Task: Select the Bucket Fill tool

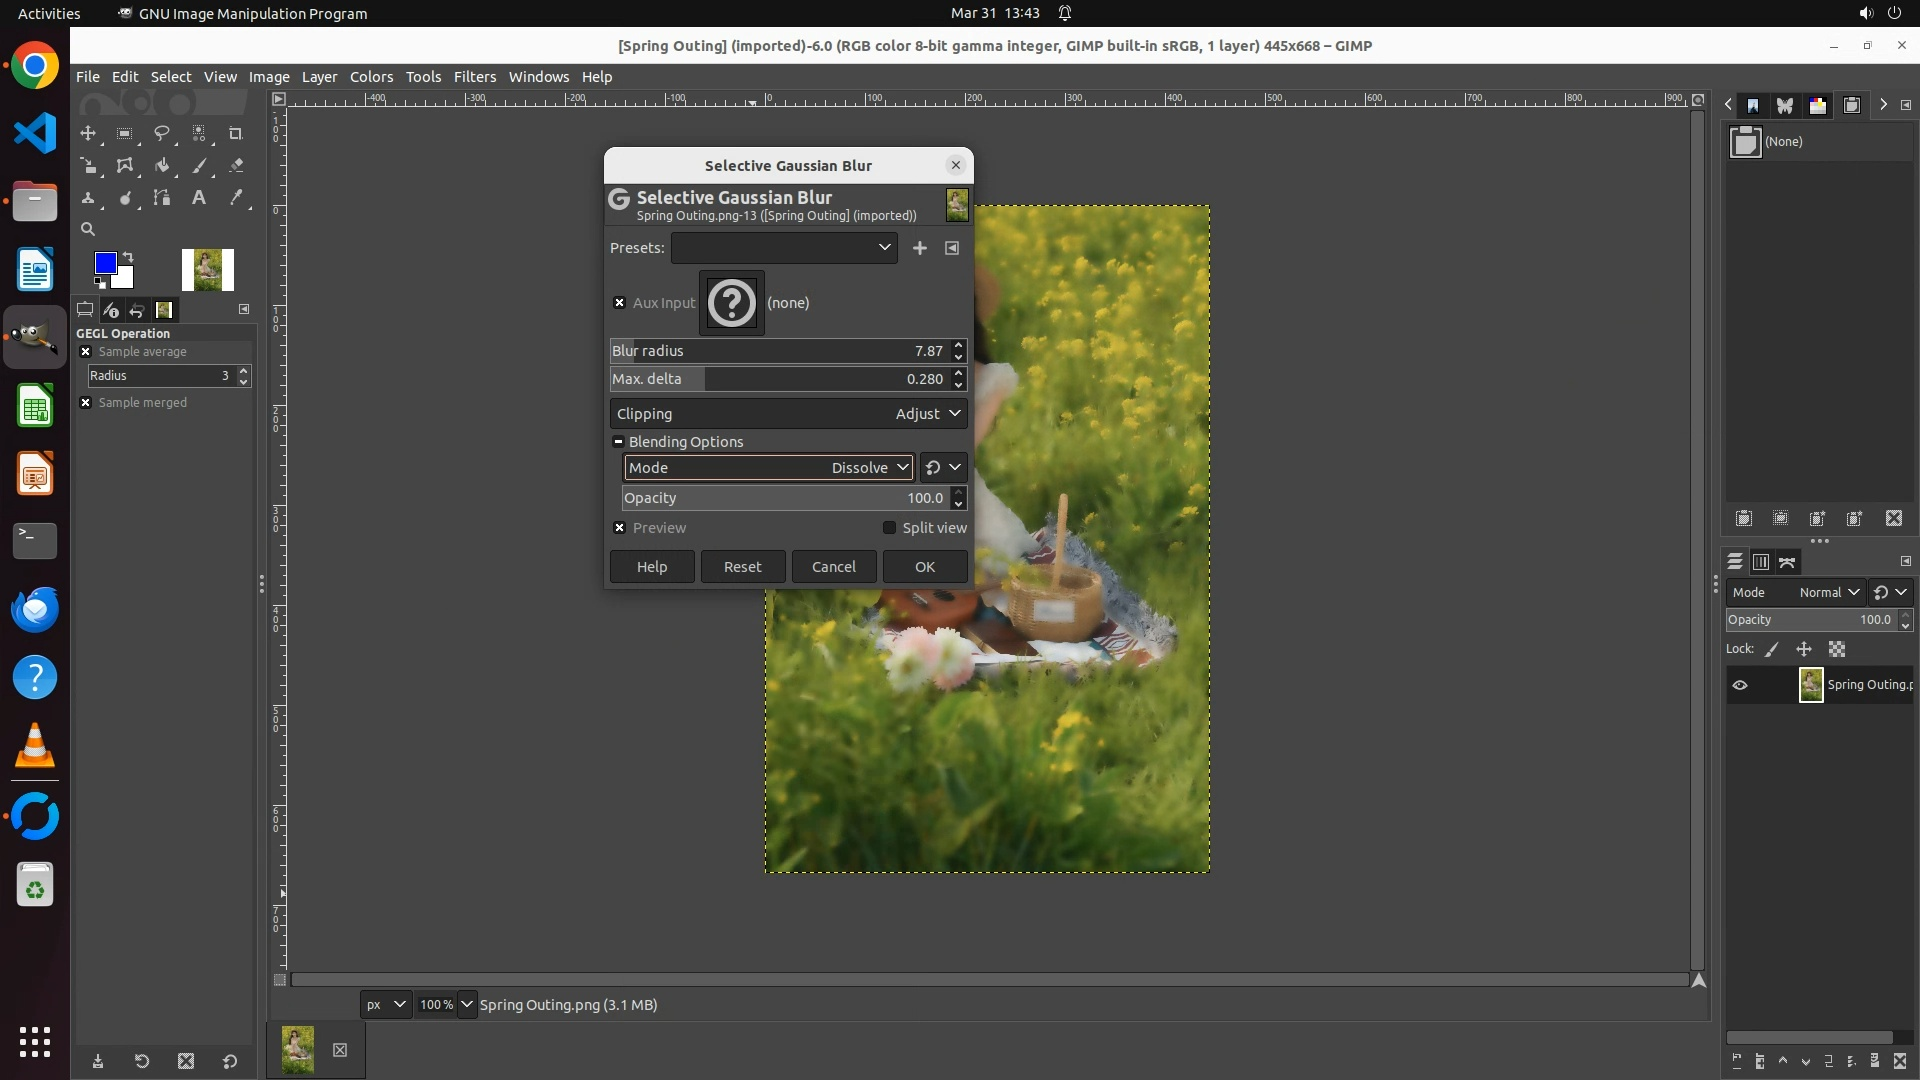Action: [x=162, y=166]
